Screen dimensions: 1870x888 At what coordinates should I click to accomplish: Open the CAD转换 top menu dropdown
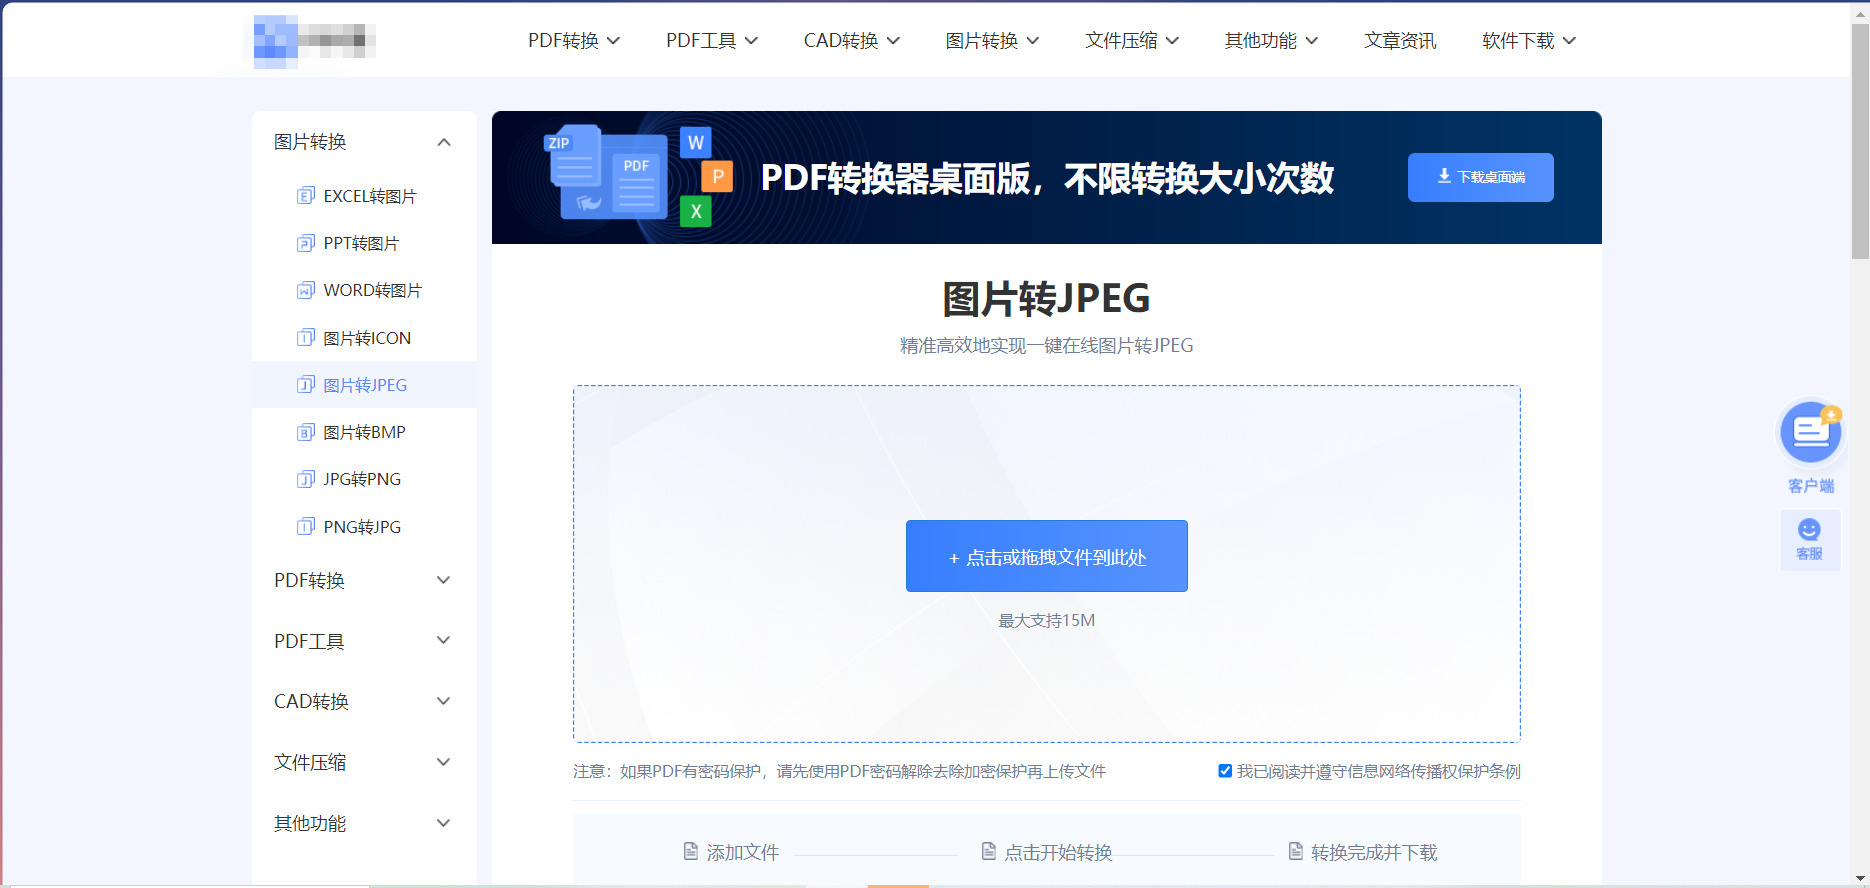tap(852, 41)
